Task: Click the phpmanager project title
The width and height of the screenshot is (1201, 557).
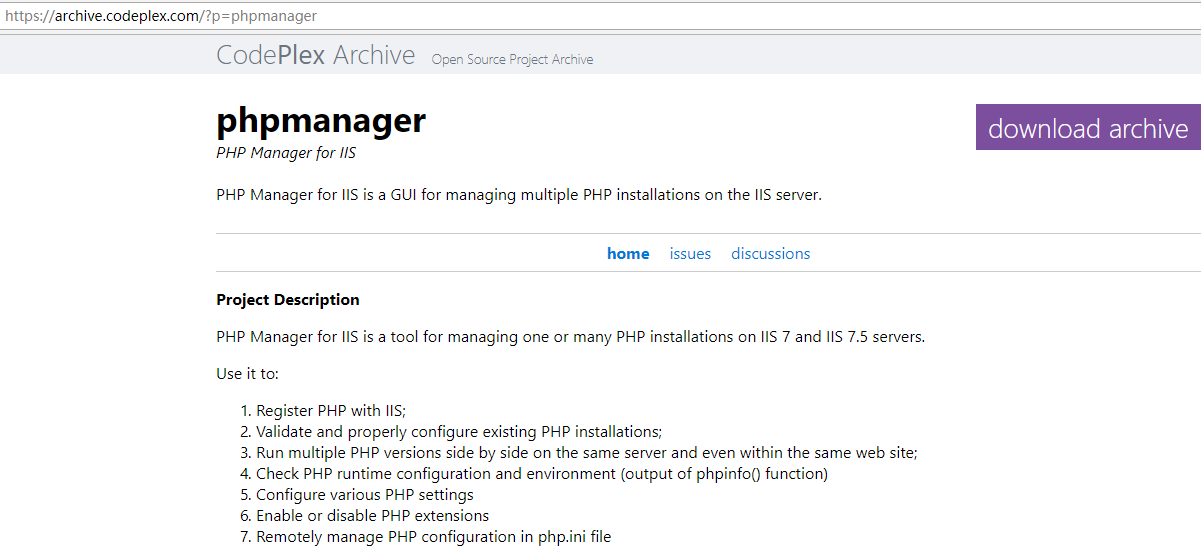Action: click(321, 122)
